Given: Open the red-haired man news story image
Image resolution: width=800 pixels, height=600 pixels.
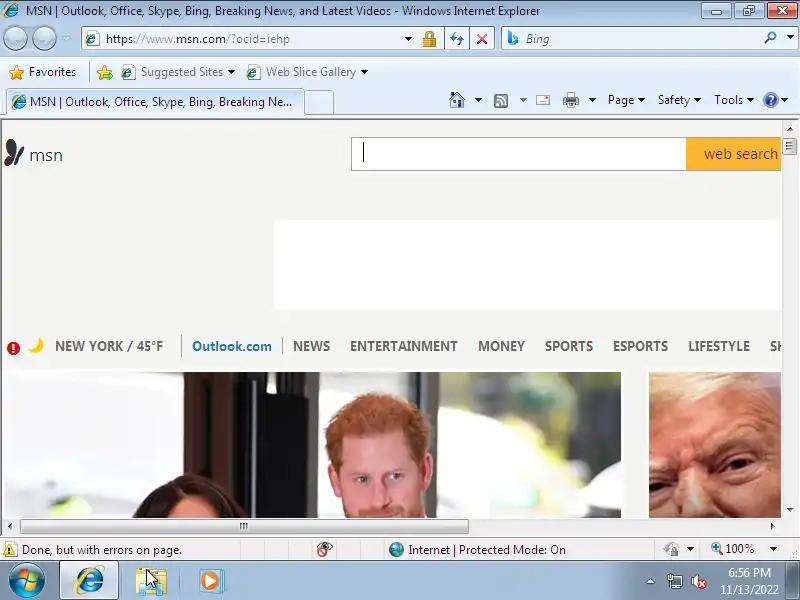Looking at the screenshot, I should pyautogui.click(x=313, y=445).
